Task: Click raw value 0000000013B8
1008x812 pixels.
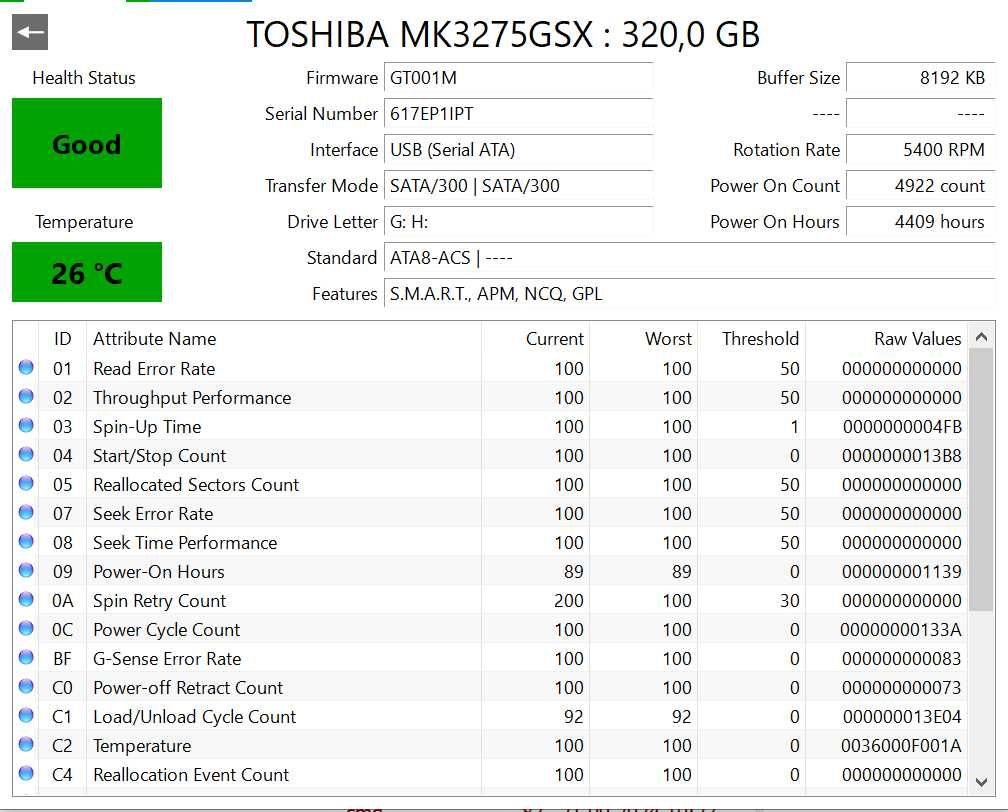Action: tap(902, 456)
